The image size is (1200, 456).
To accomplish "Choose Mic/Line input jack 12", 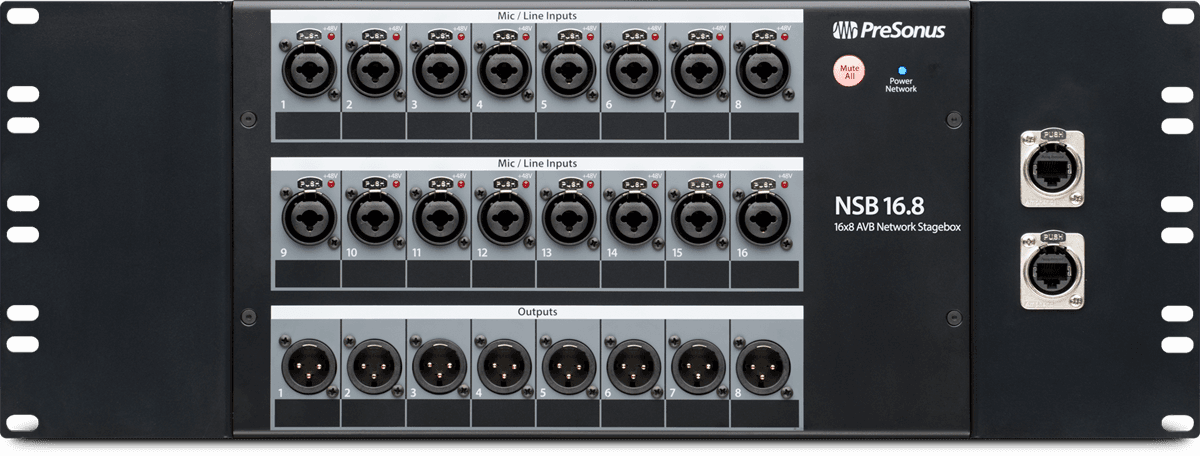I will pos(502,220).
